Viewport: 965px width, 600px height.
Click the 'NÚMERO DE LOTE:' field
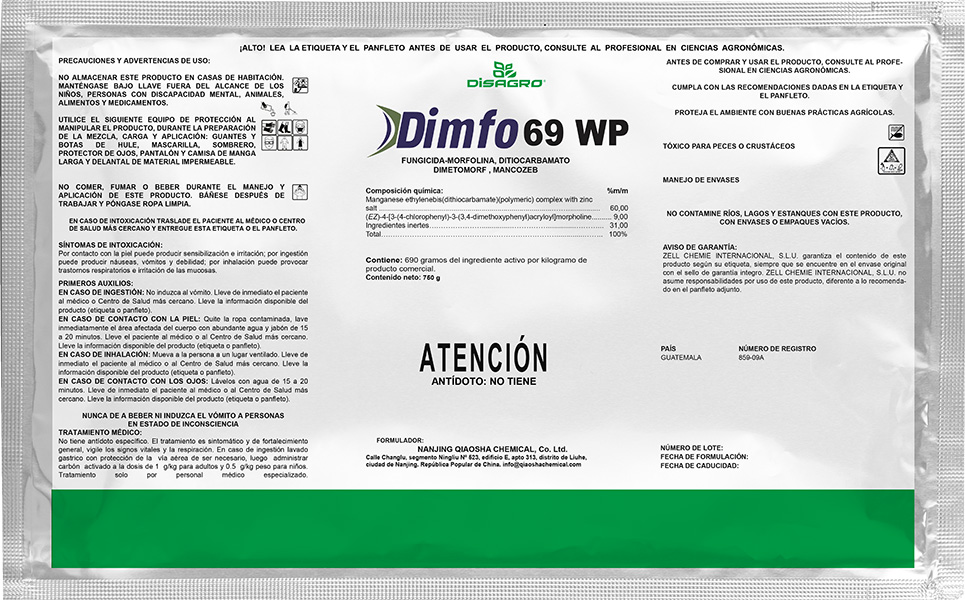(692, 448)
